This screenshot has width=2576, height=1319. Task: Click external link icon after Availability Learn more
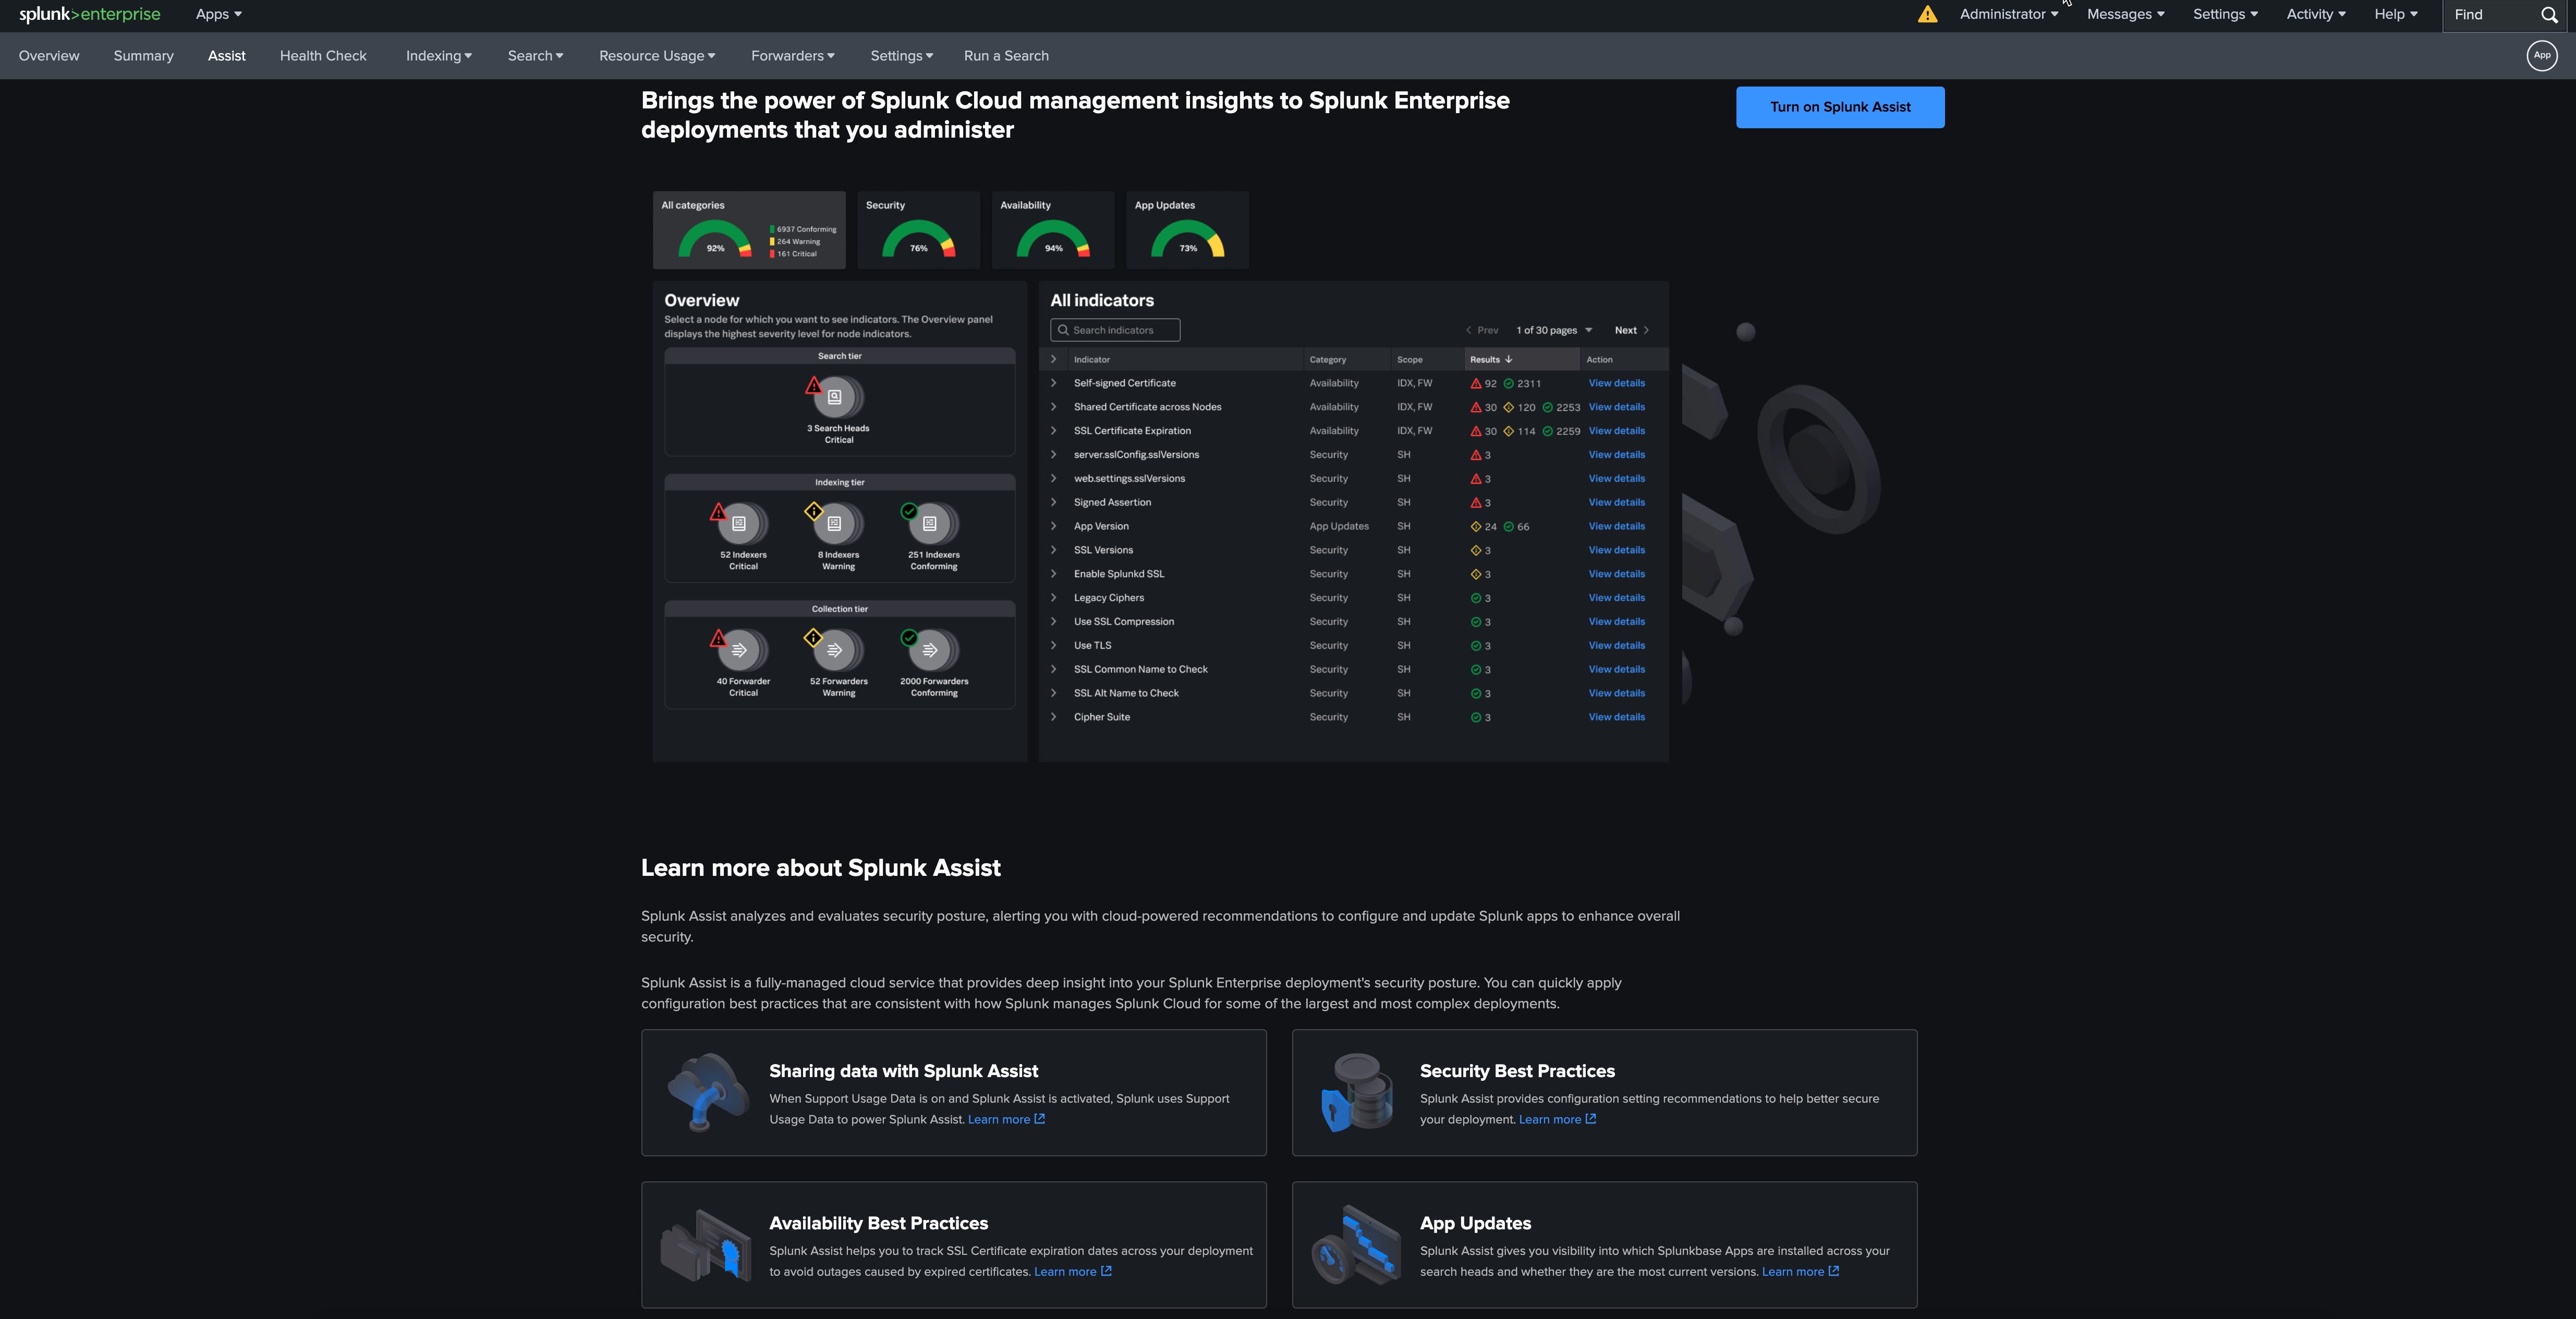click(x=1106, y=1271)
